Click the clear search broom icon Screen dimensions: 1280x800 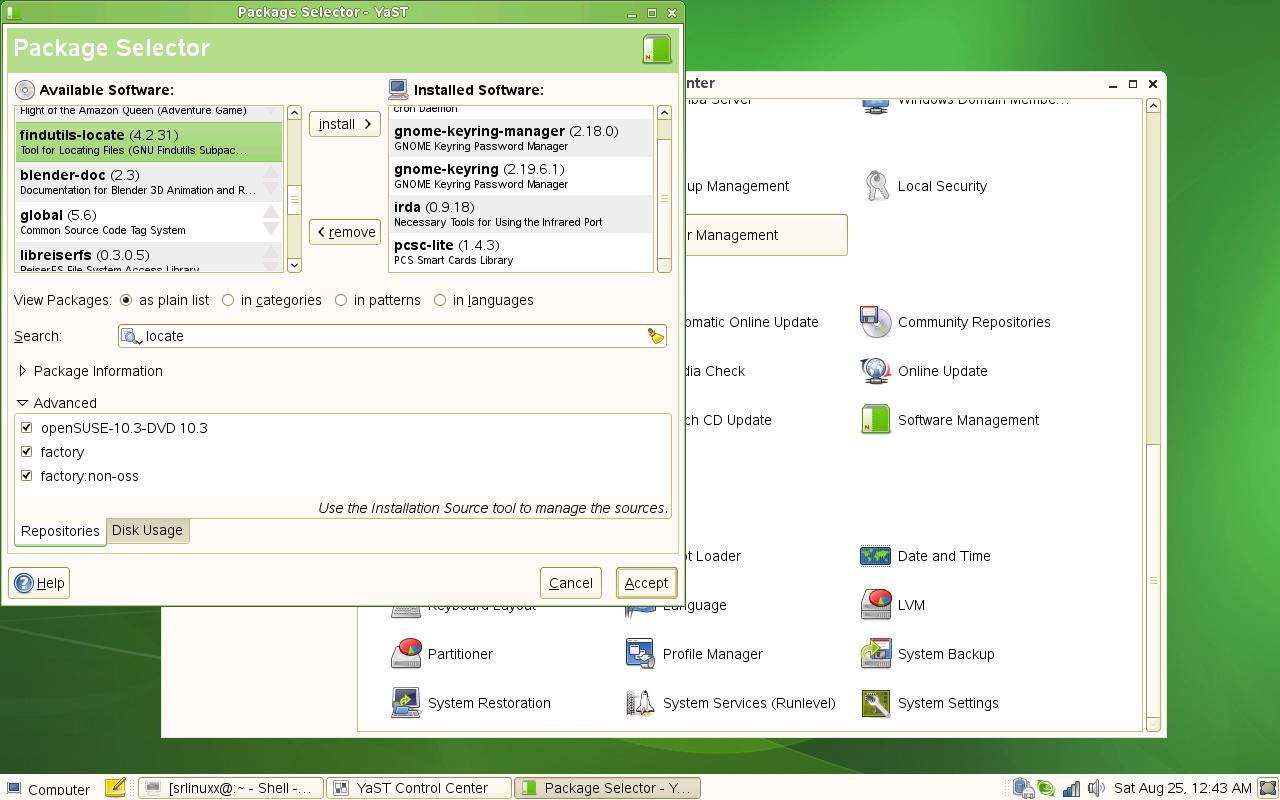click(655, 336)
